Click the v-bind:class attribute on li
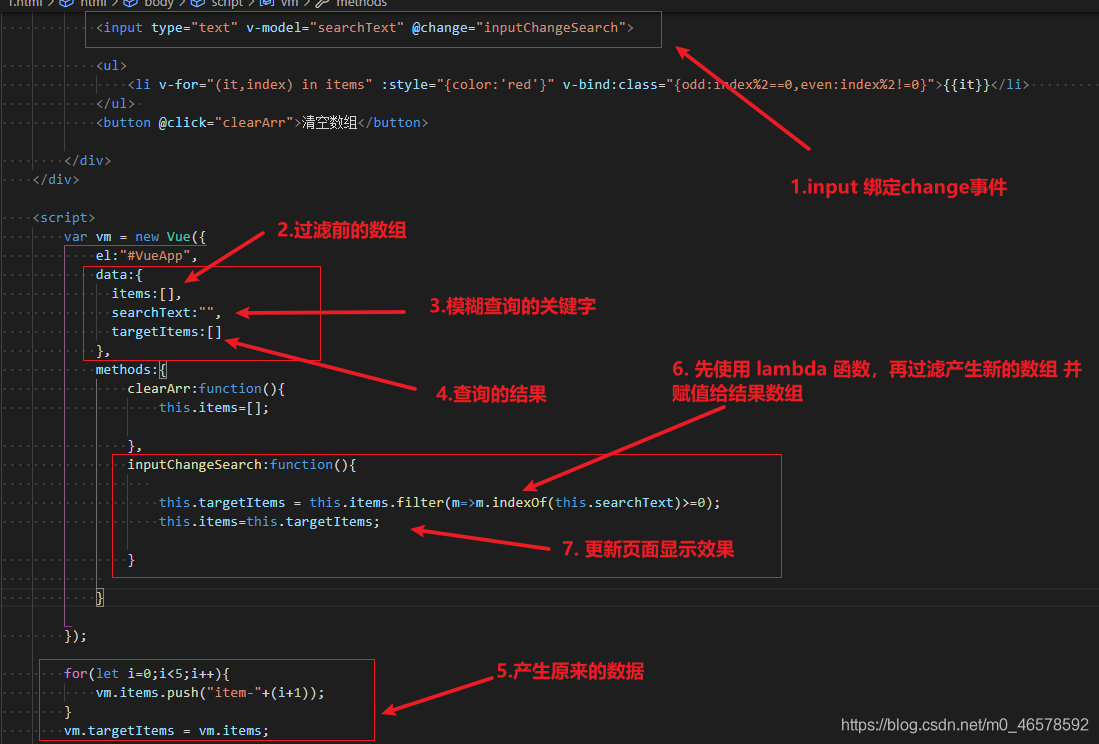Viewport: 1099px width, 744px height. (x=749, y=85)
